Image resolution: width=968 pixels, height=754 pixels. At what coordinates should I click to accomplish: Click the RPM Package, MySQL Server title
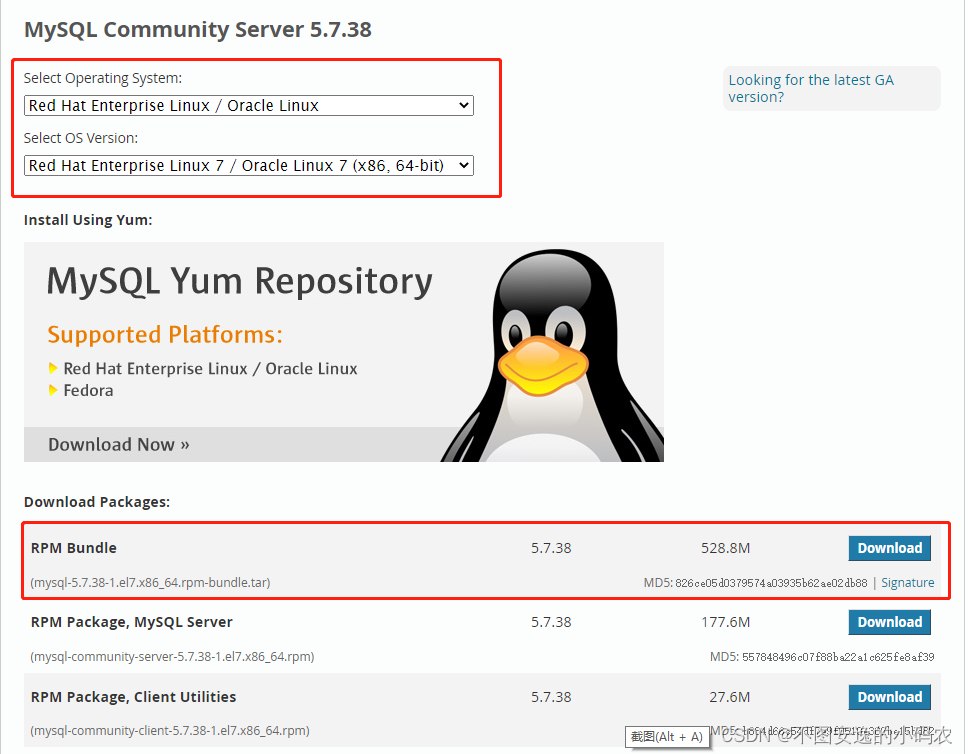[x=131, y=622]
